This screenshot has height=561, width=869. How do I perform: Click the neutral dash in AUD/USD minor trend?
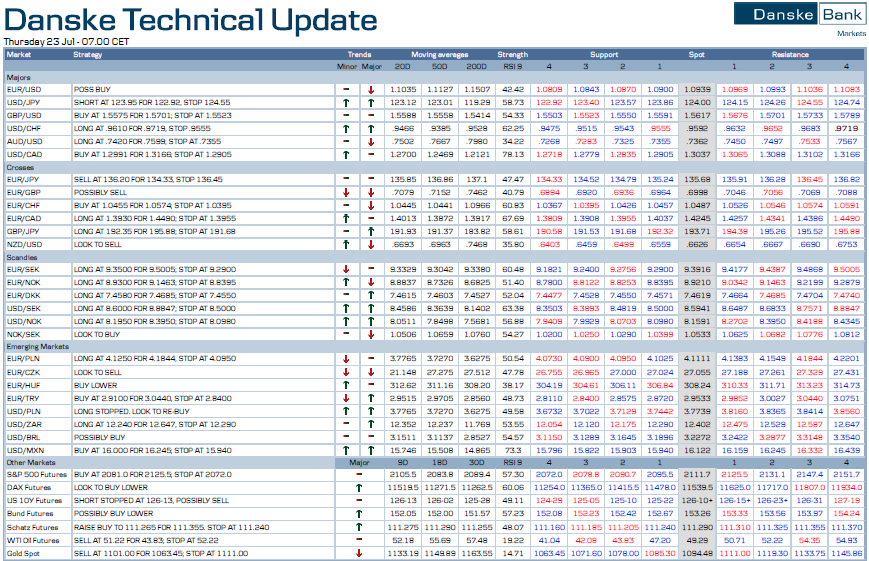[x=345, y=141]
